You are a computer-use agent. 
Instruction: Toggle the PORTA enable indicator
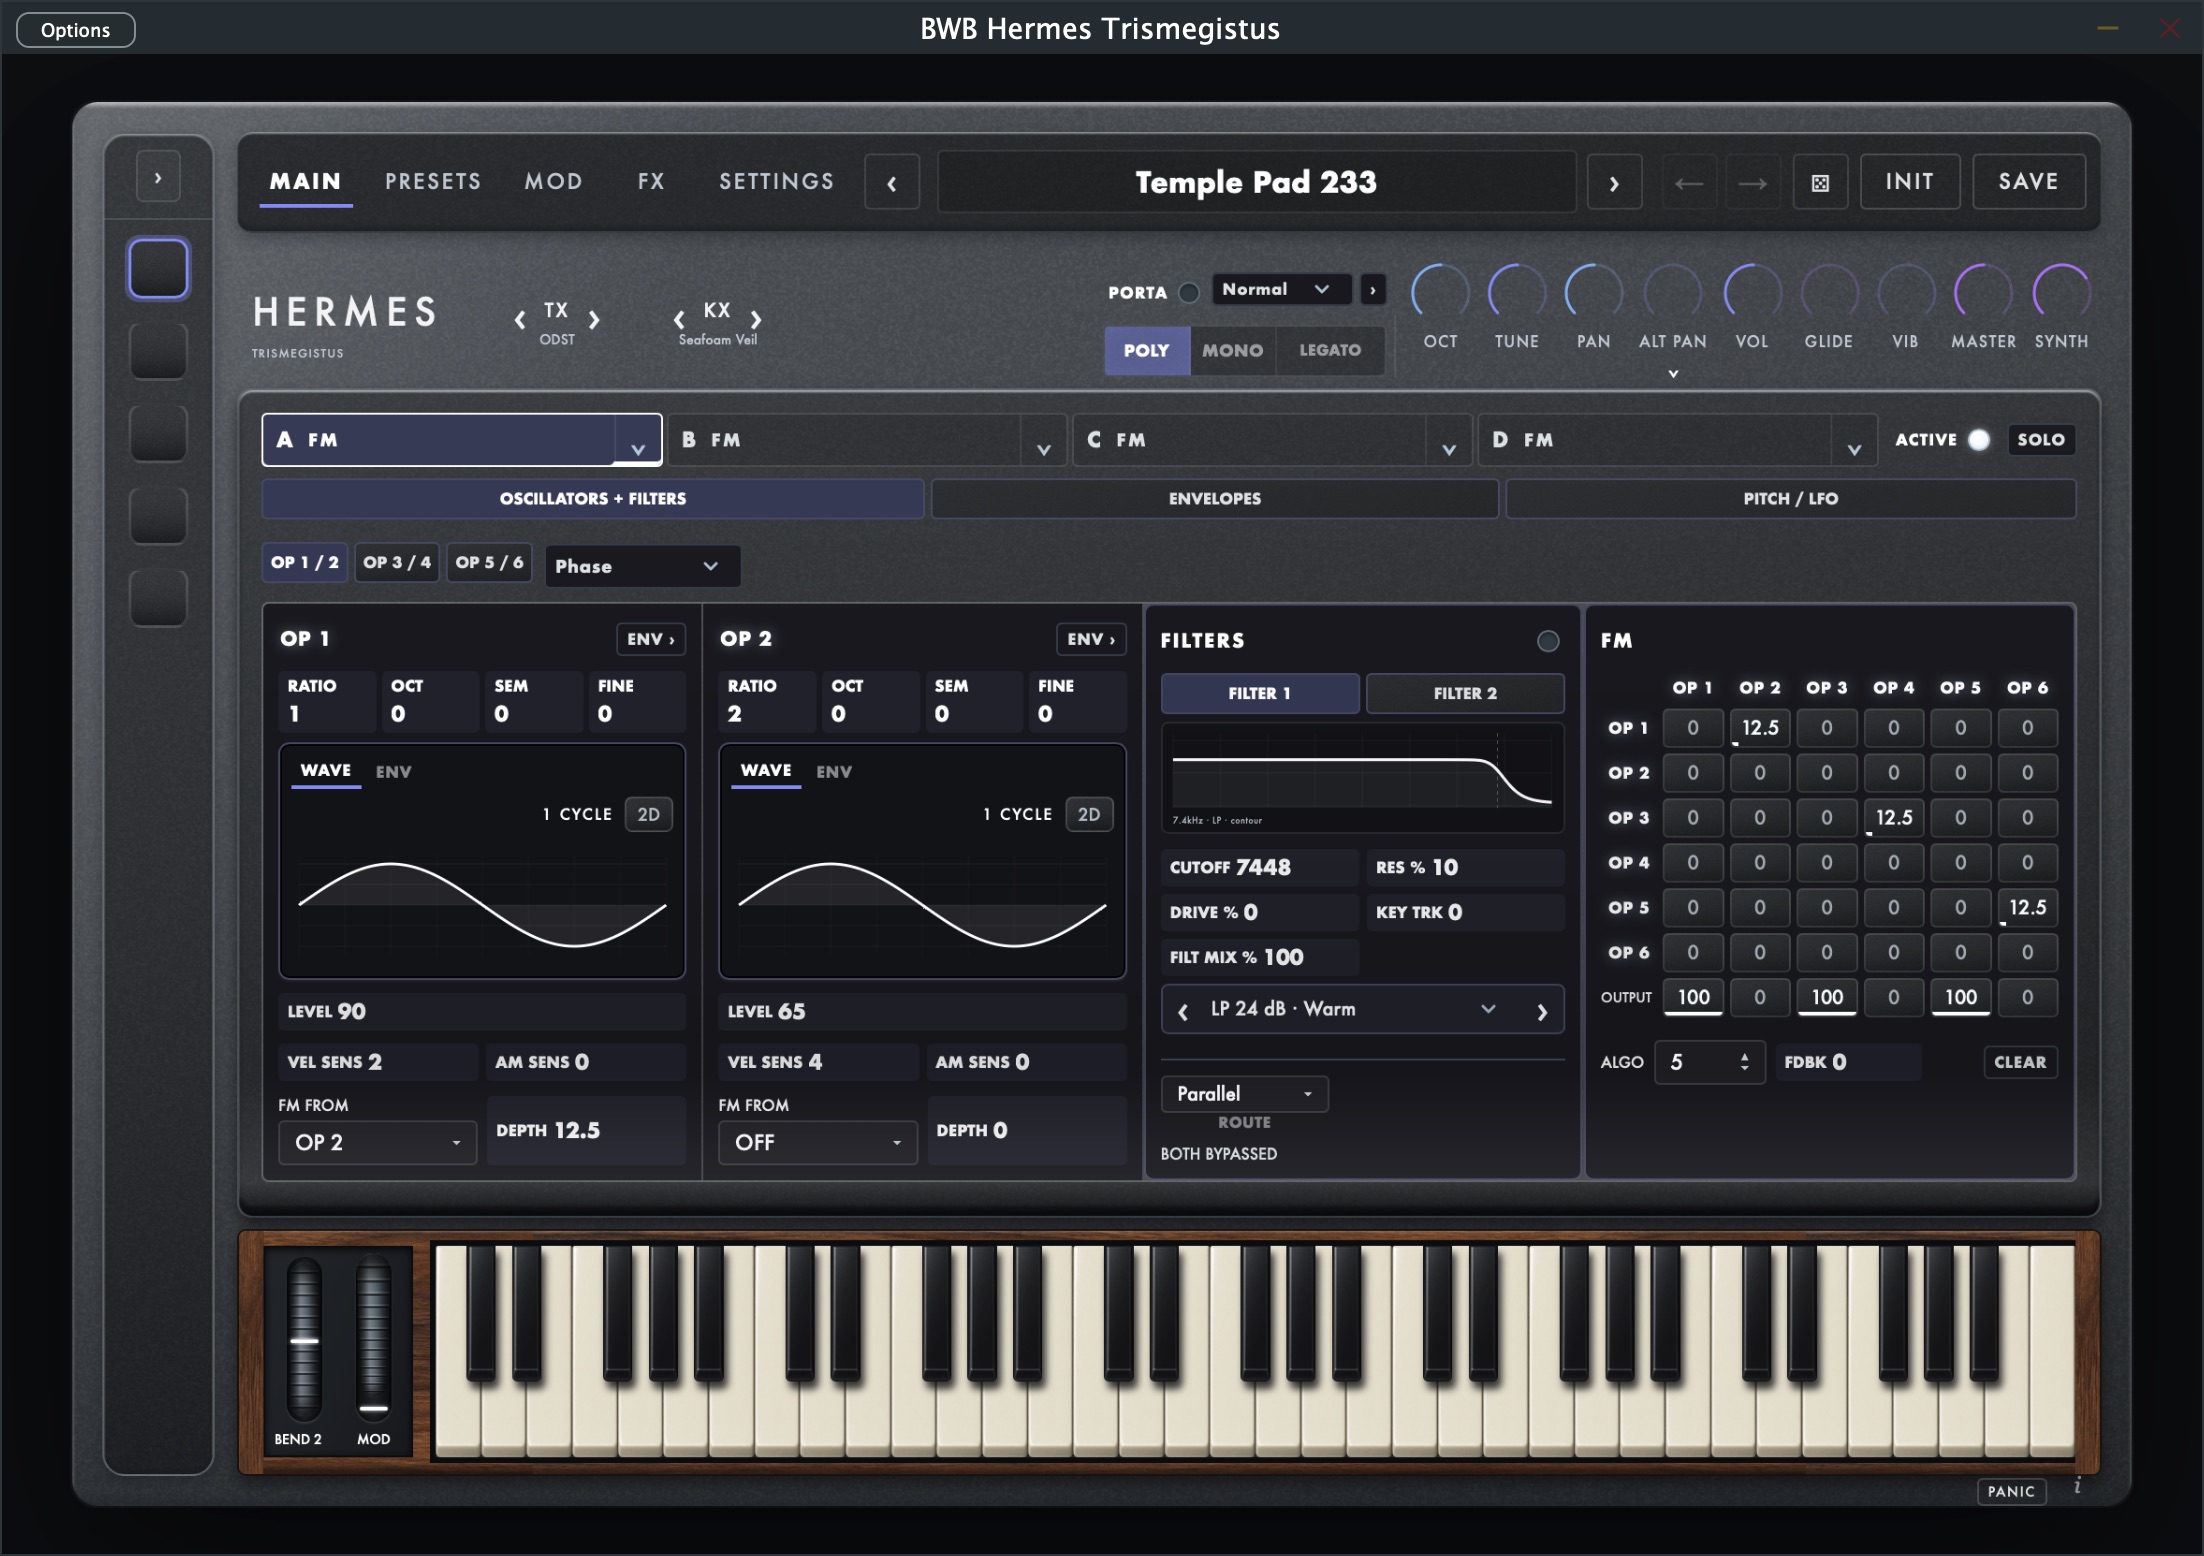(x=1189, y=292)
